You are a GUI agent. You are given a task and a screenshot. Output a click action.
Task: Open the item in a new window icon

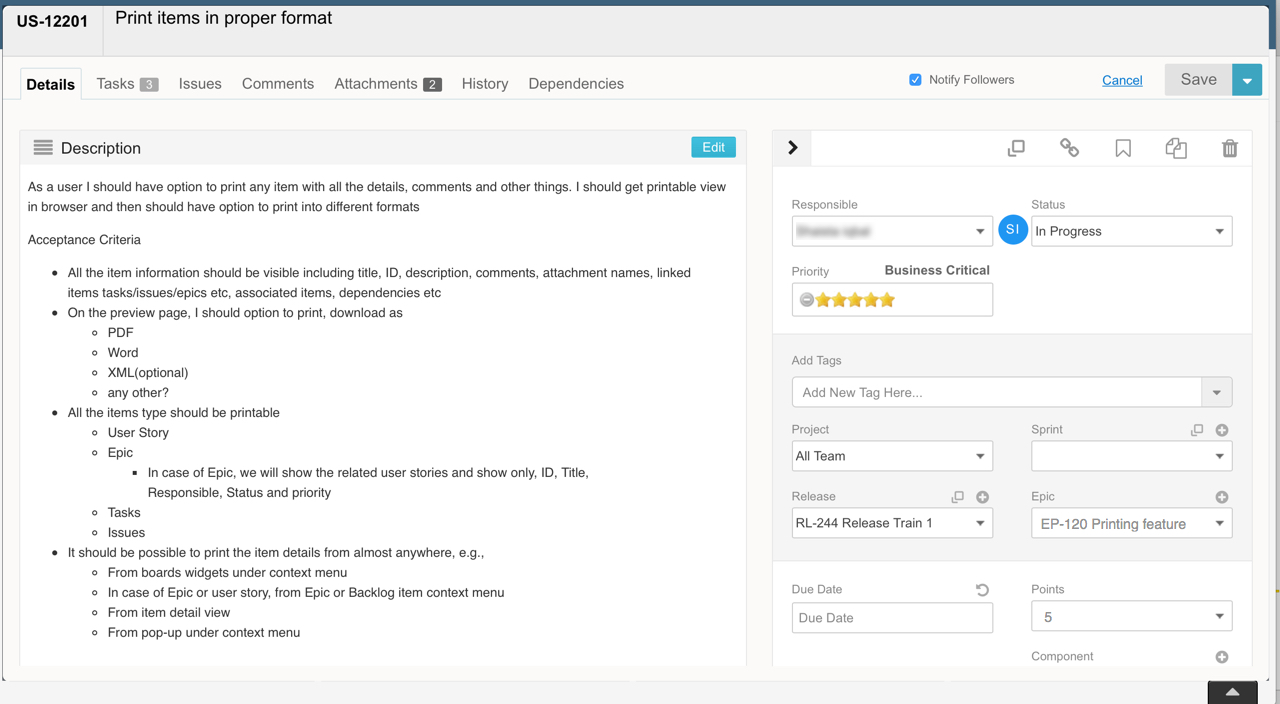[x=1016, y=147]
